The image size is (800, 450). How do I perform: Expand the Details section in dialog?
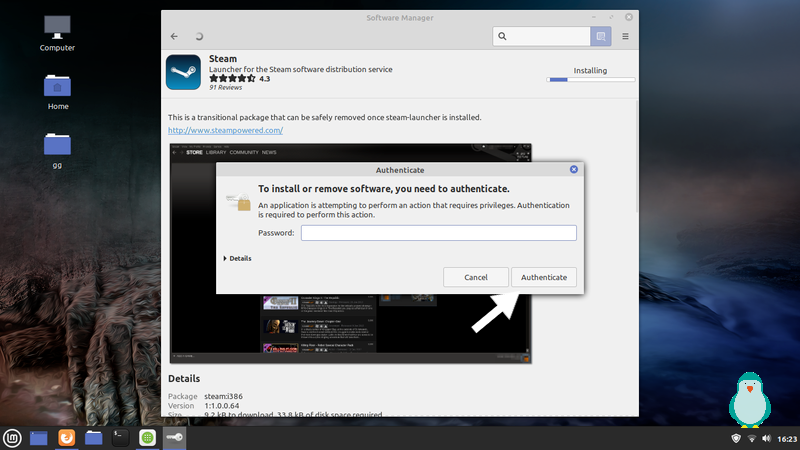[x=237, y=258]
